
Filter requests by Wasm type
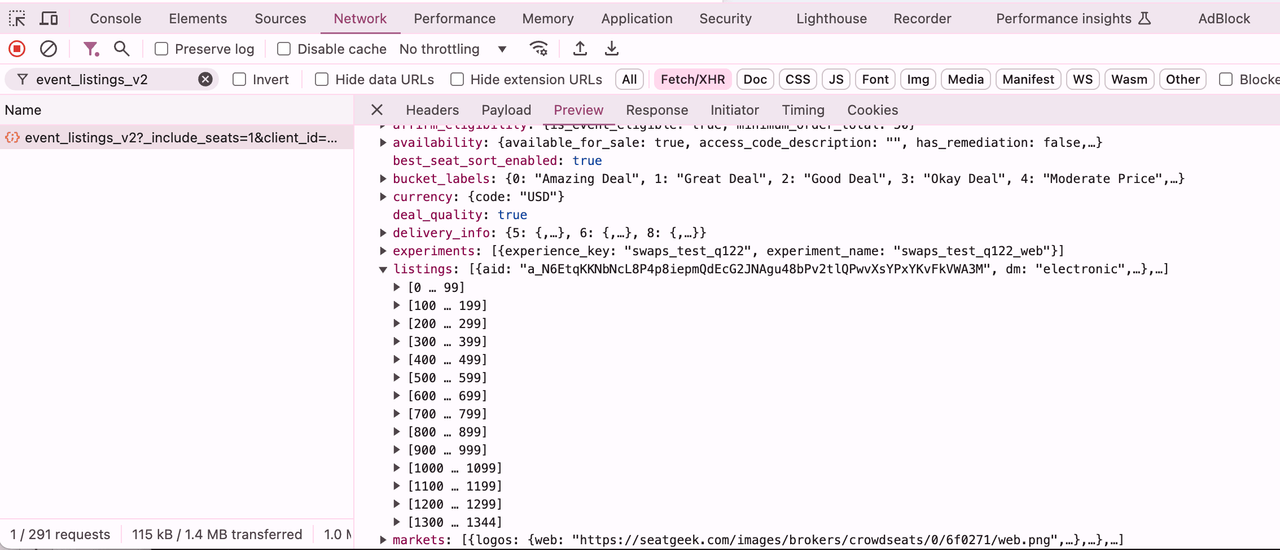coord(1129,79)
